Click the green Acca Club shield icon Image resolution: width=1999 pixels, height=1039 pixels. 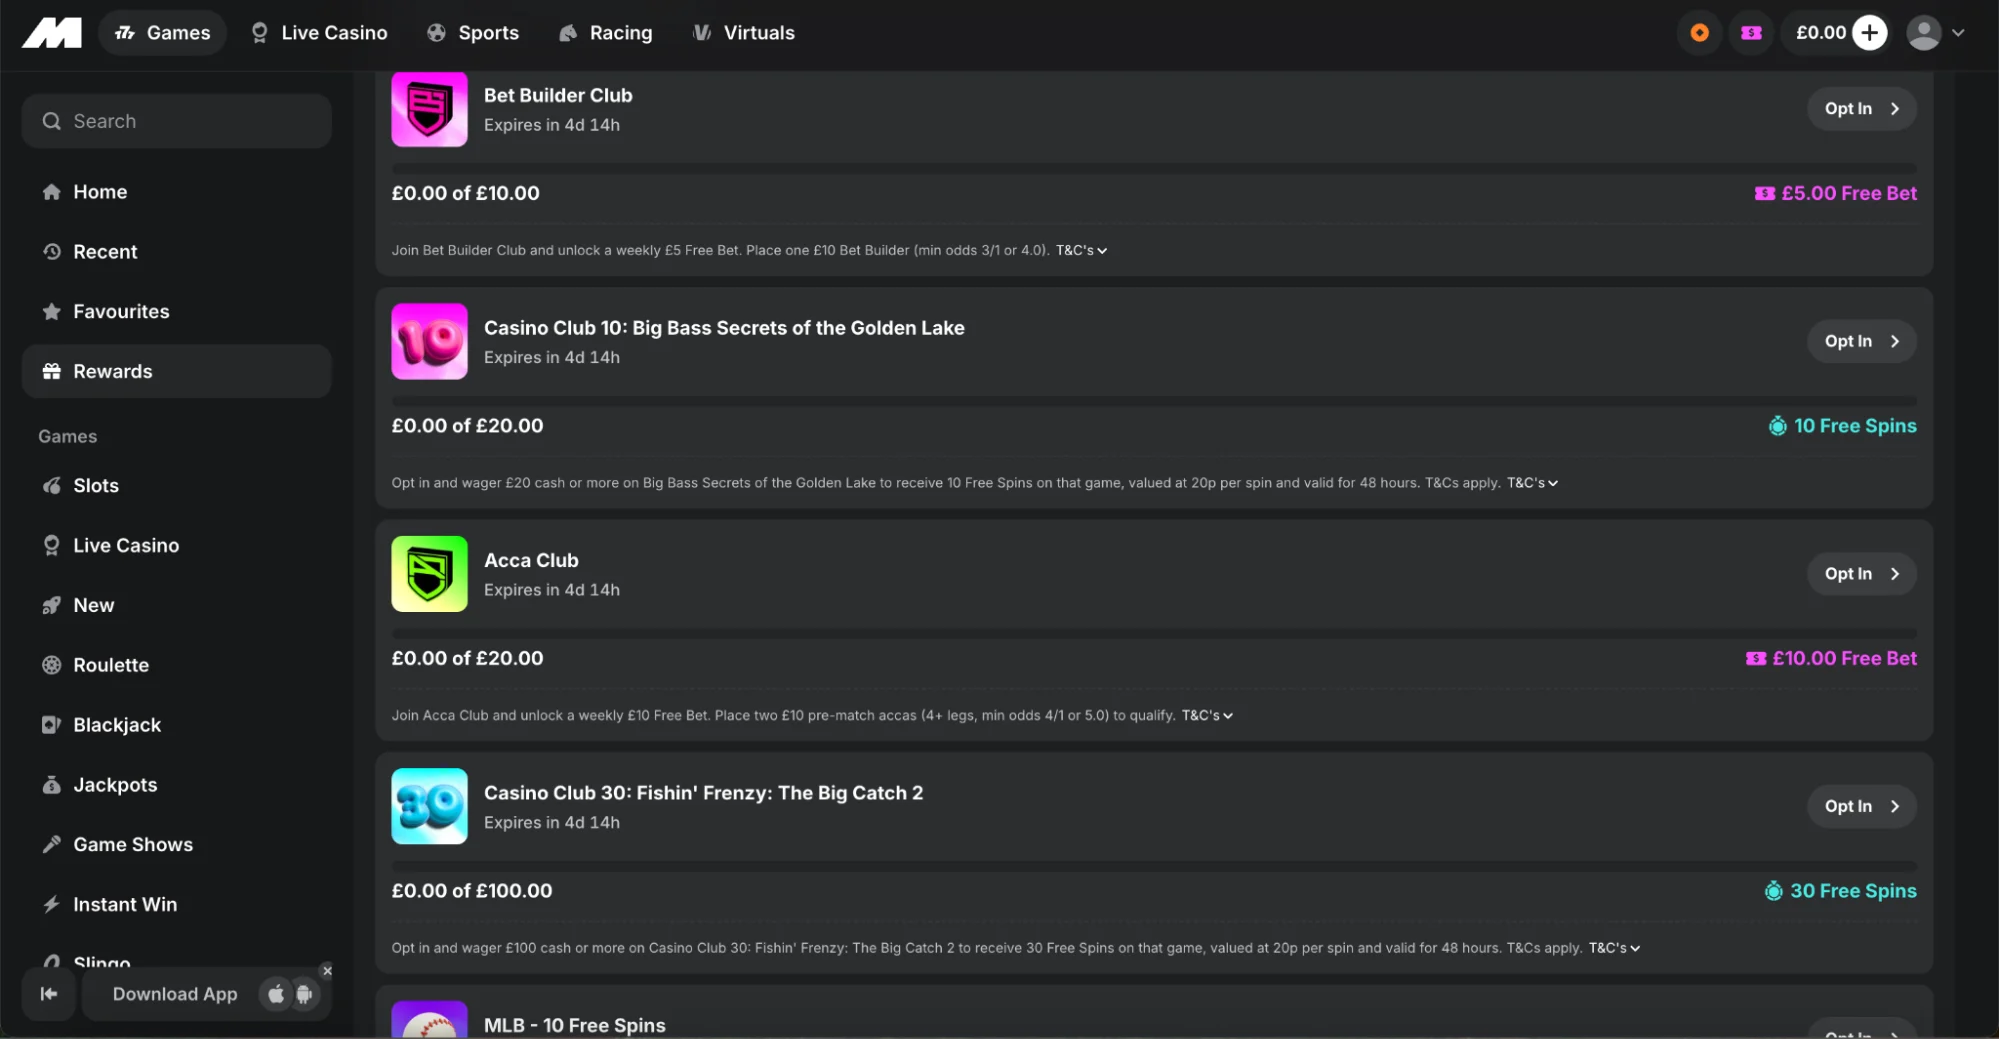tap(429, 574)
